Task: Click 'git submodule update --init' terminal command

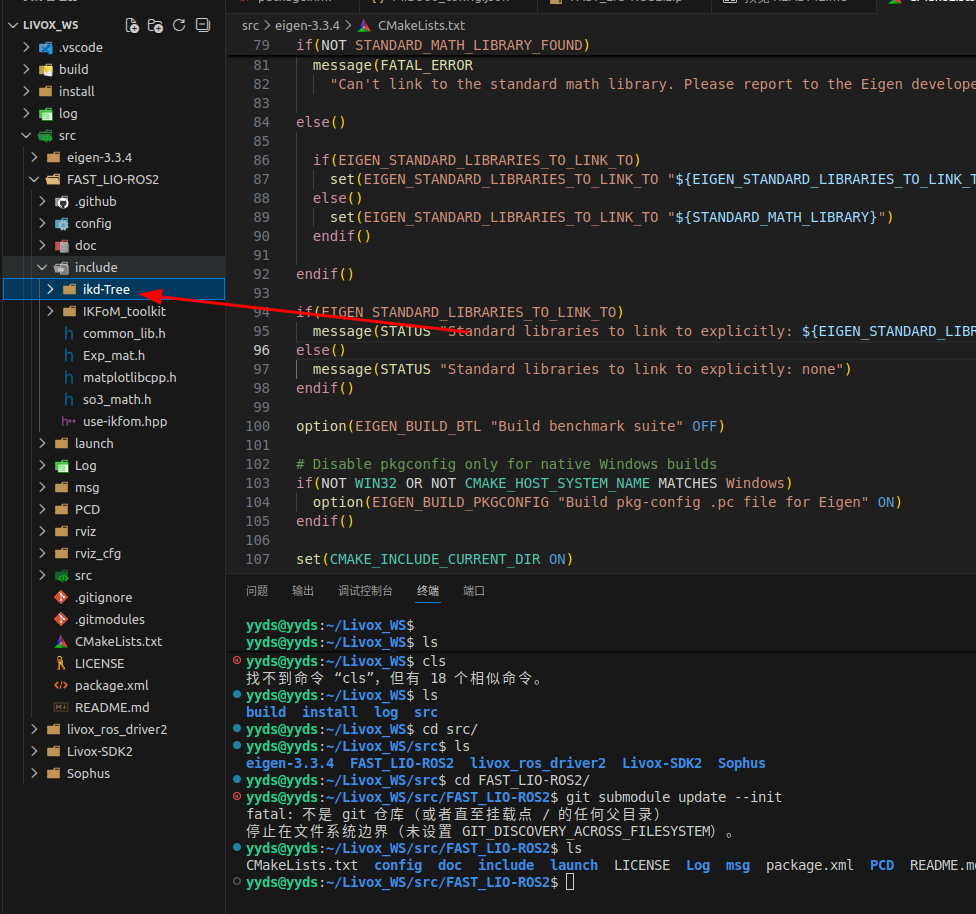Action: [x=673, y=798]
